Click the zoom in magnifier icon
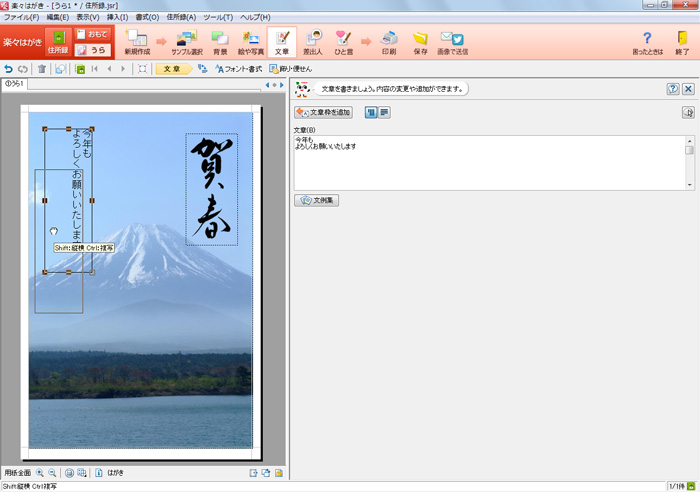This screenshot has height=492, width=700. 40,473
